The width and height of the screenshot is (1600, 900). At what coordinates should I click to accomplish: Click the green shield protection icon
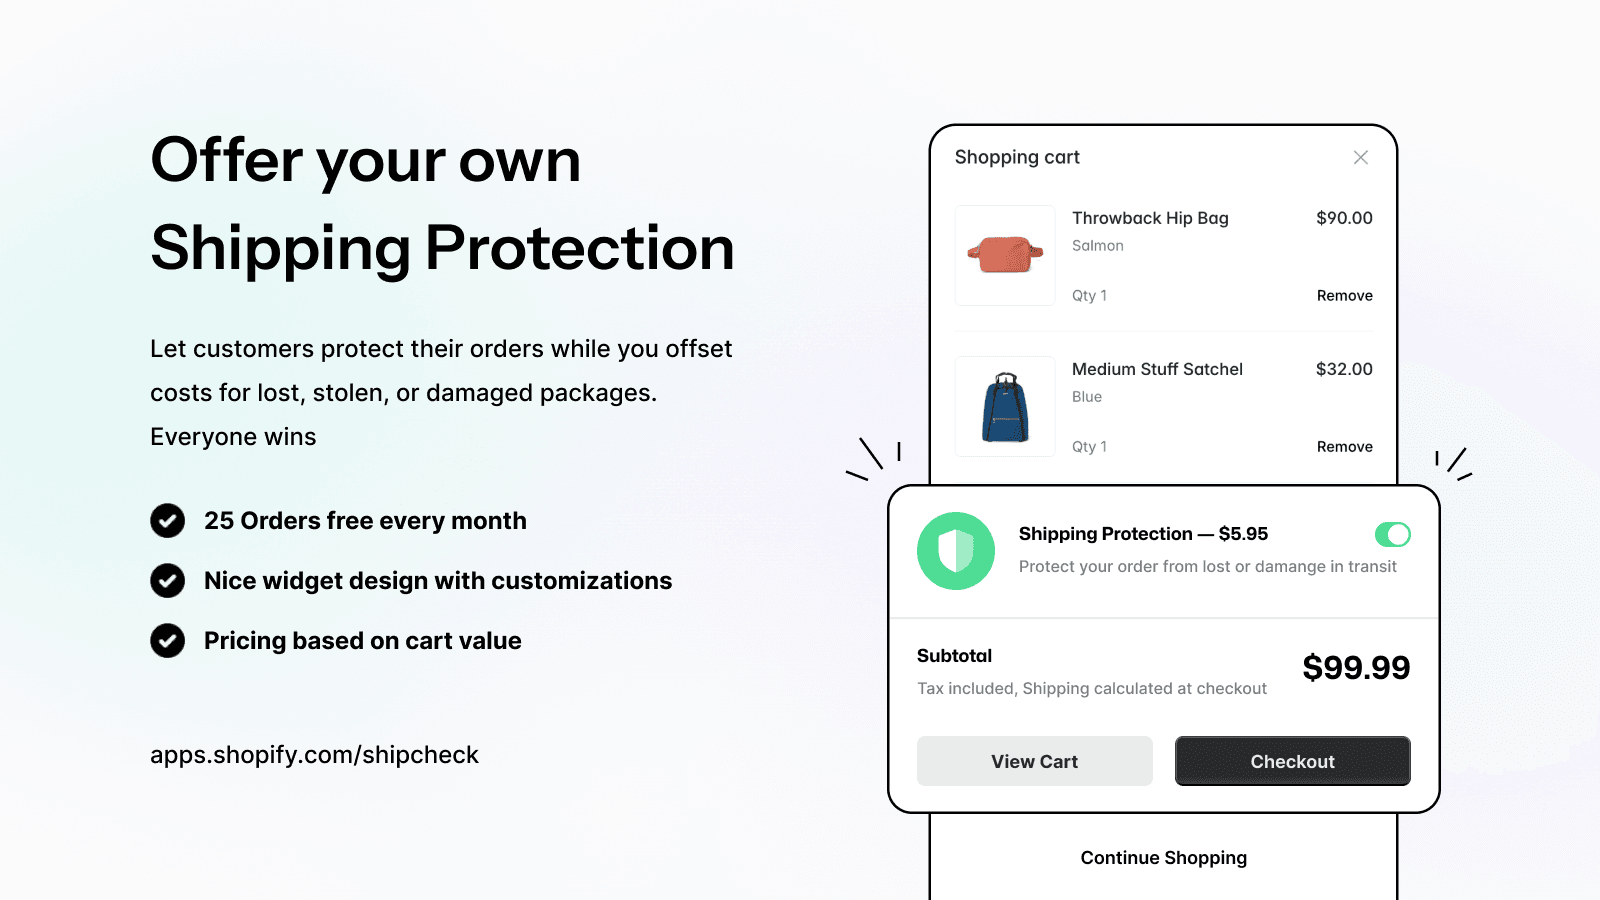tap(955, 551)
